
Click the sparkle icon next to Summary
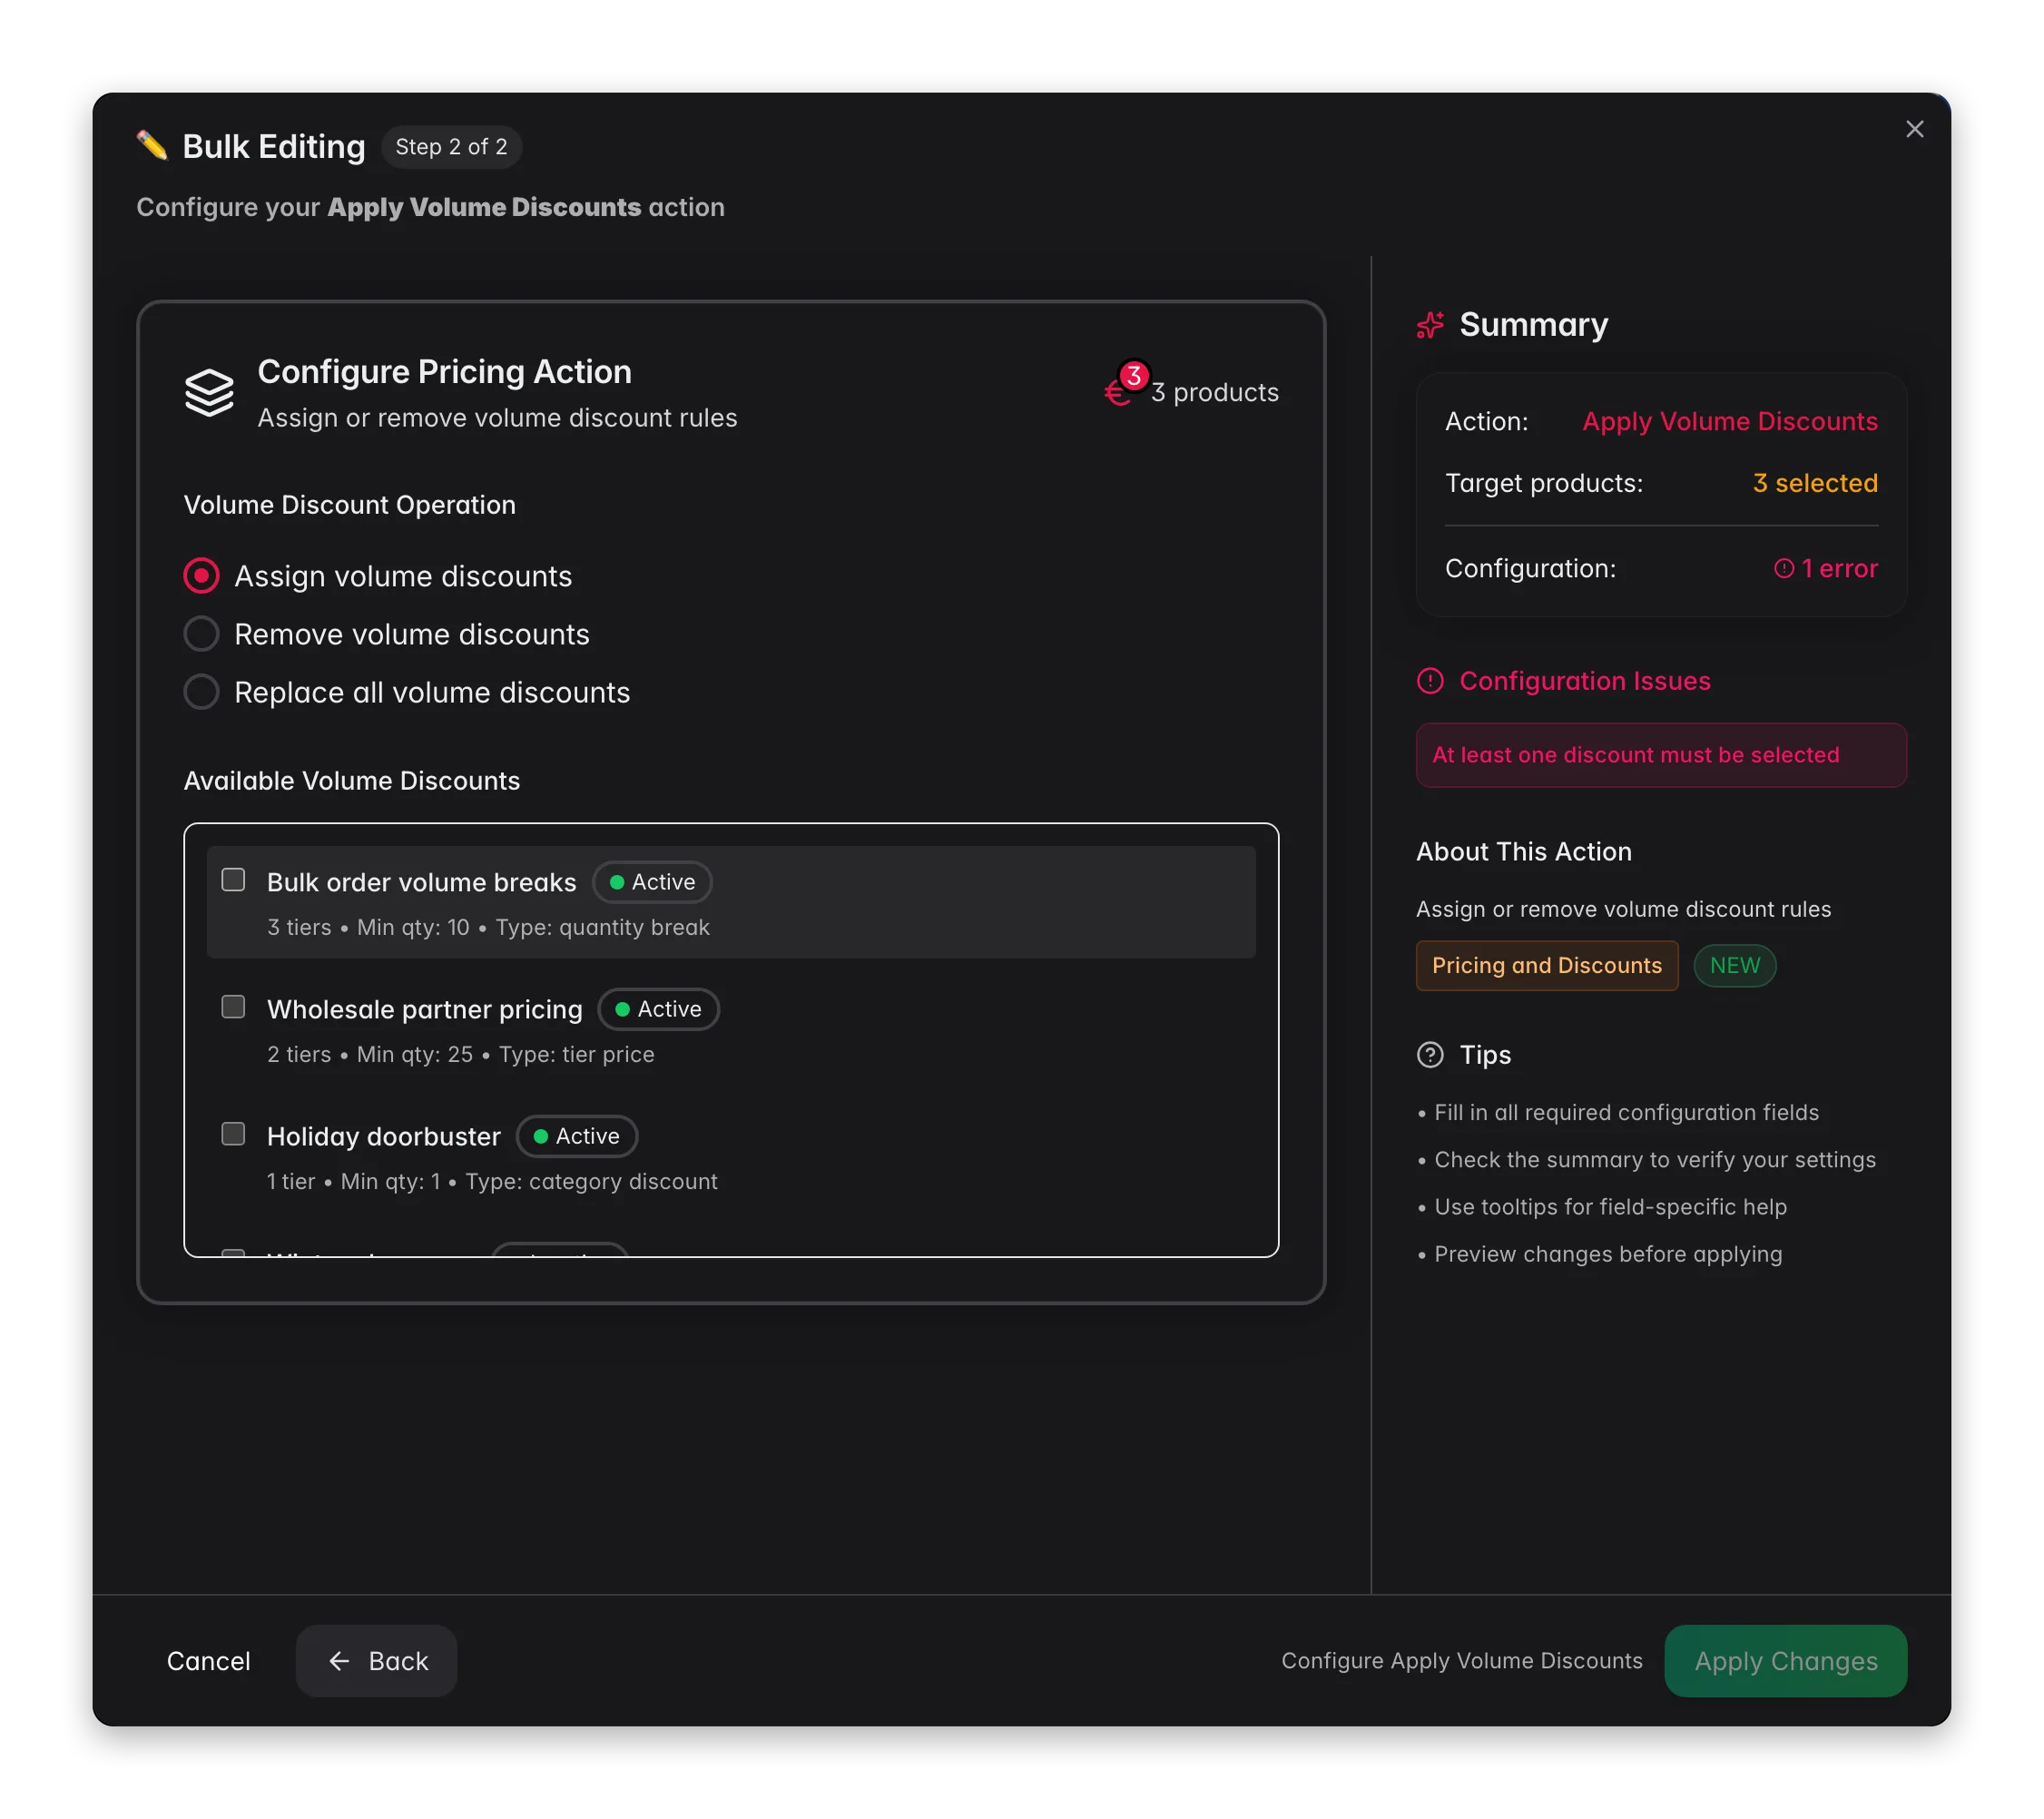pos(1430,325)
